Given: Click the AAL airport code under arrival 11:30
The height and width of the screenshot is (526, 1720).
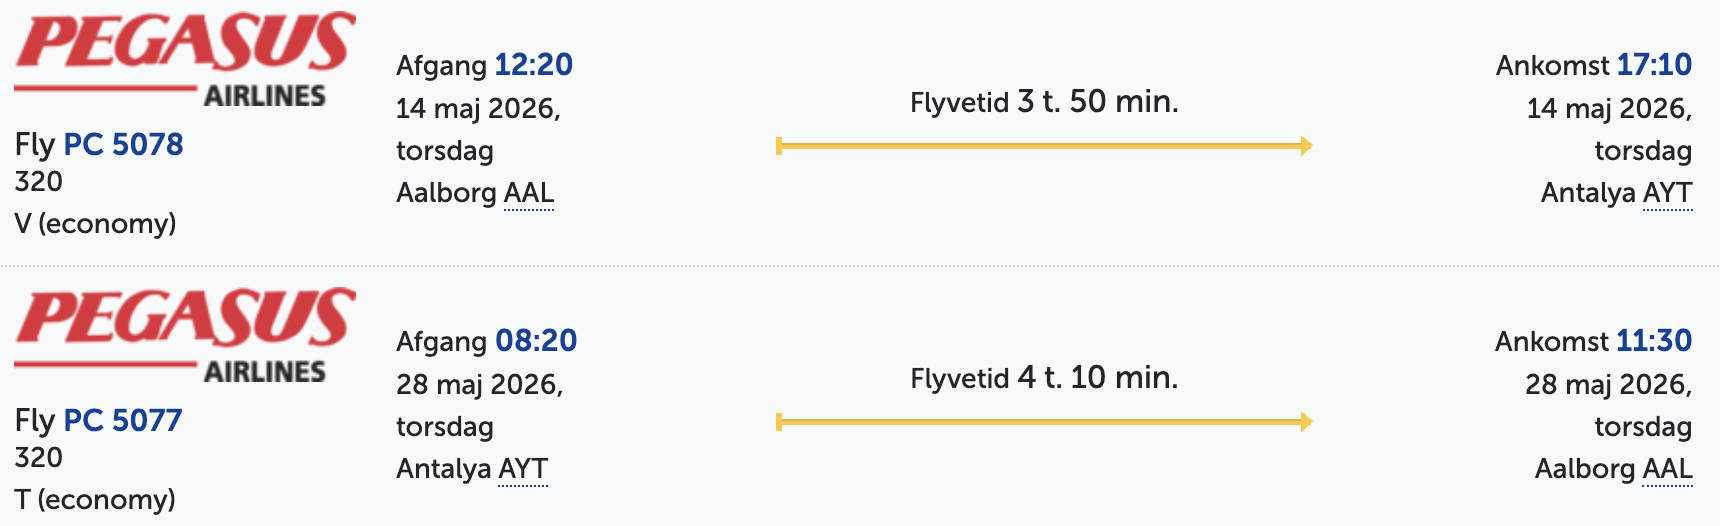Looking at the screenshot, I should (x=1667, y=469).
